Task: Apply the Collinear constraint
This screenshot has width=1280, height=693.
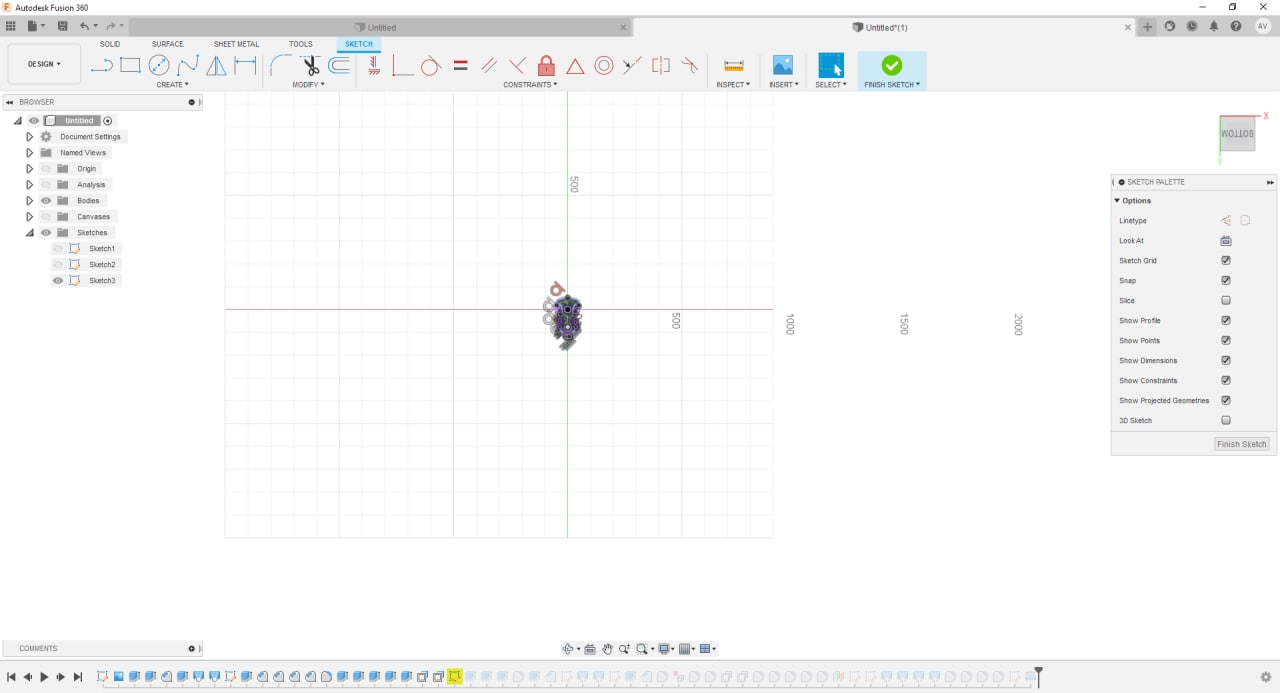Action: [x=632, y=66]
